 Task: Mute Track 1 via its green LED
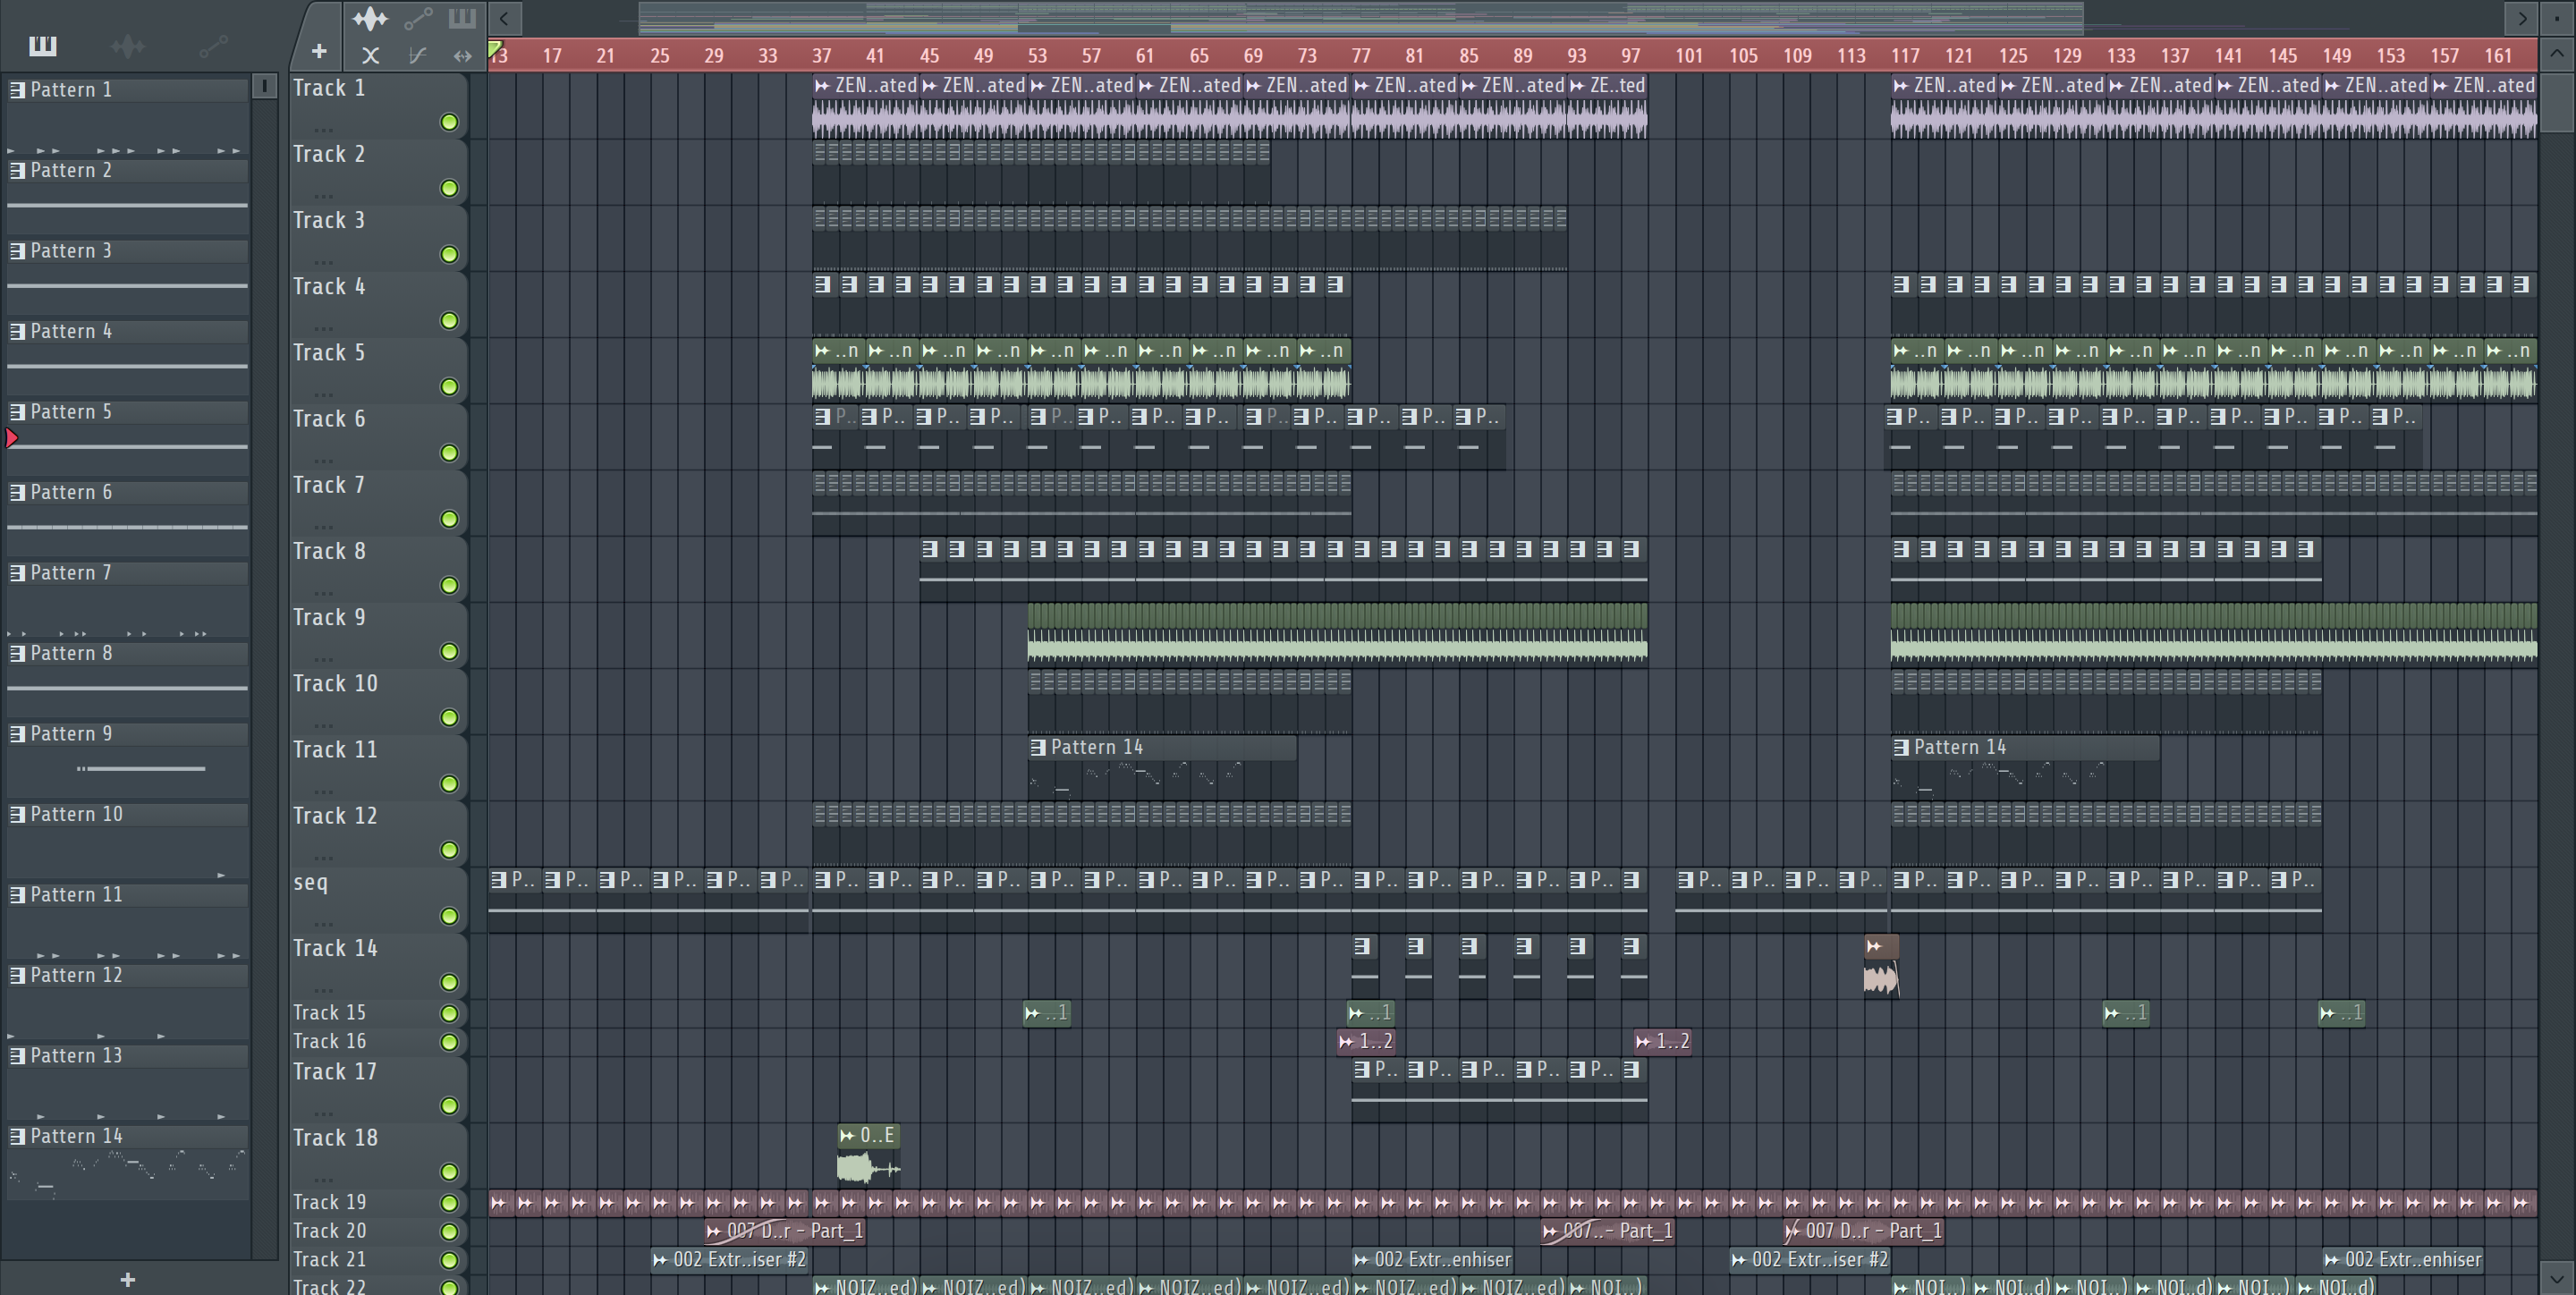pyautogui.click(x=449, y=122)
